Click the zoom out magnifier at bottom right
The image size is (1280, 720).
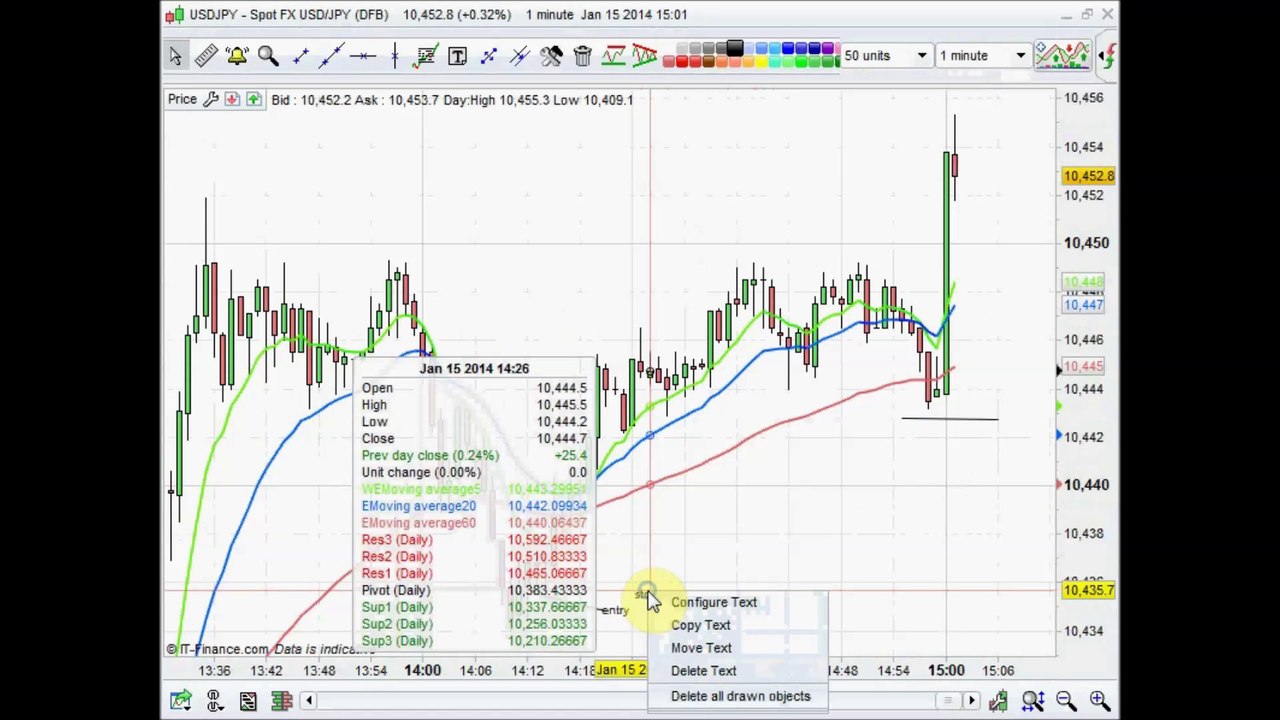1066,701
